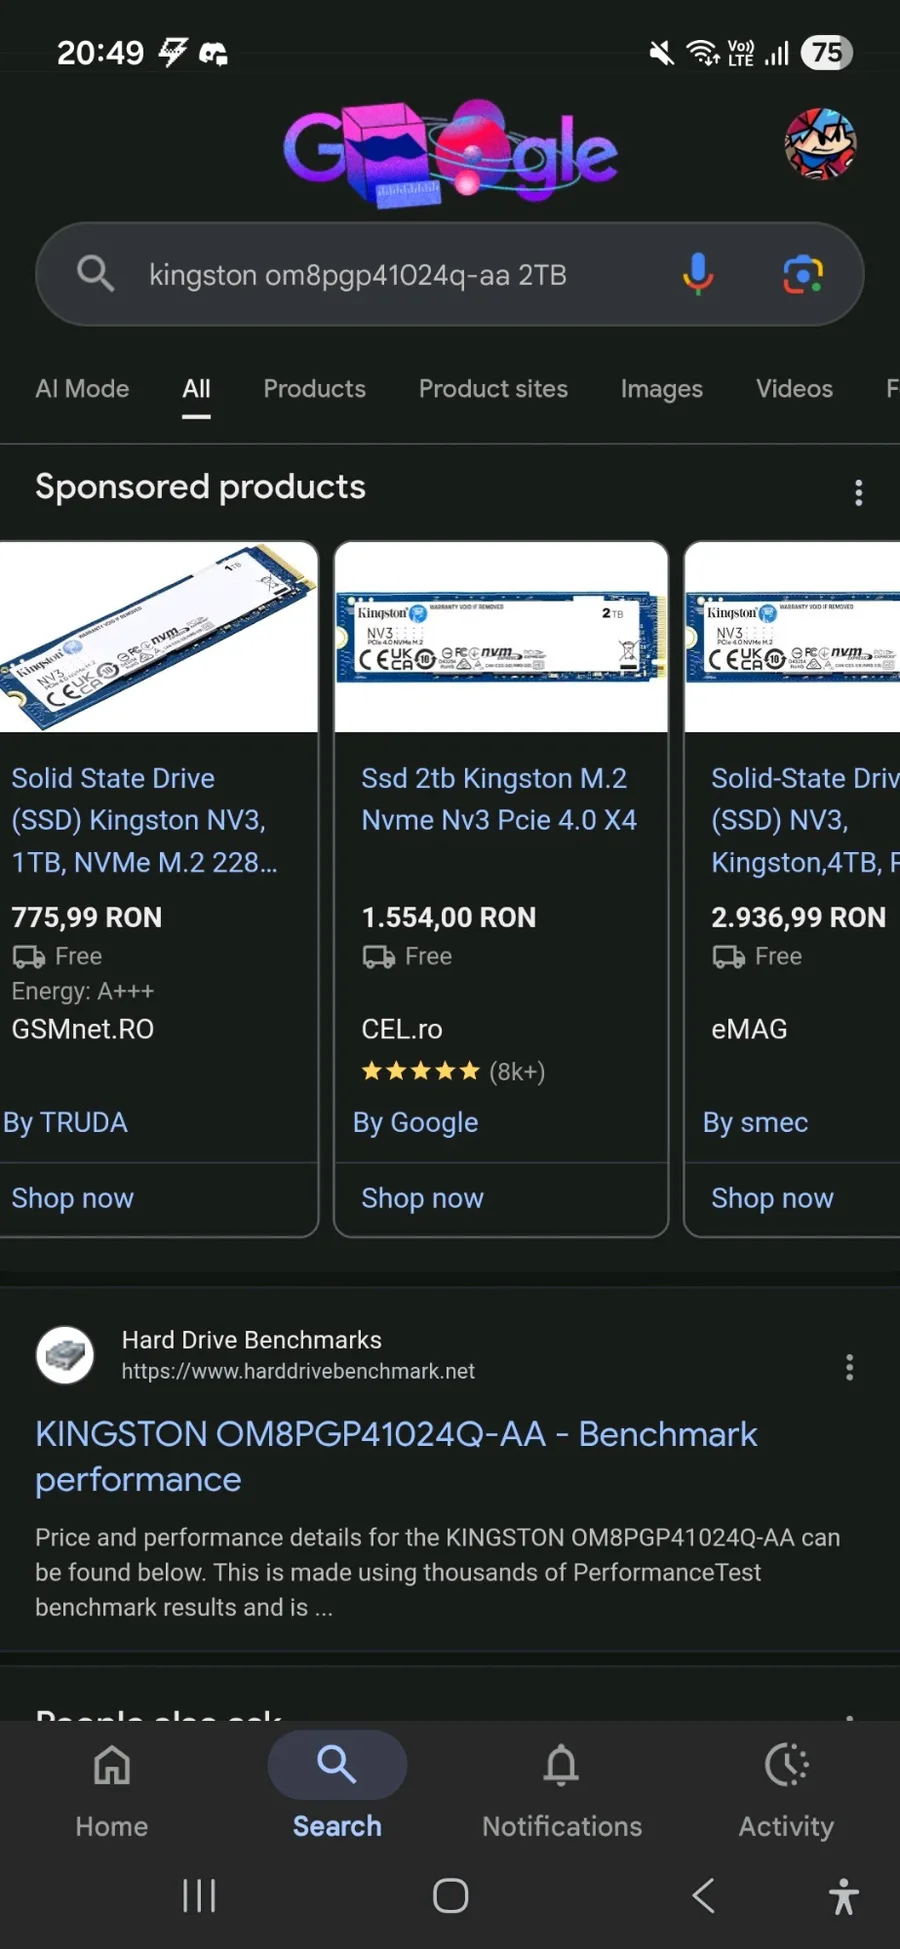900x1949 pixels.
Task: Open Sponsored products options menu
Action: pyautogui.click(x=858, y=492)
